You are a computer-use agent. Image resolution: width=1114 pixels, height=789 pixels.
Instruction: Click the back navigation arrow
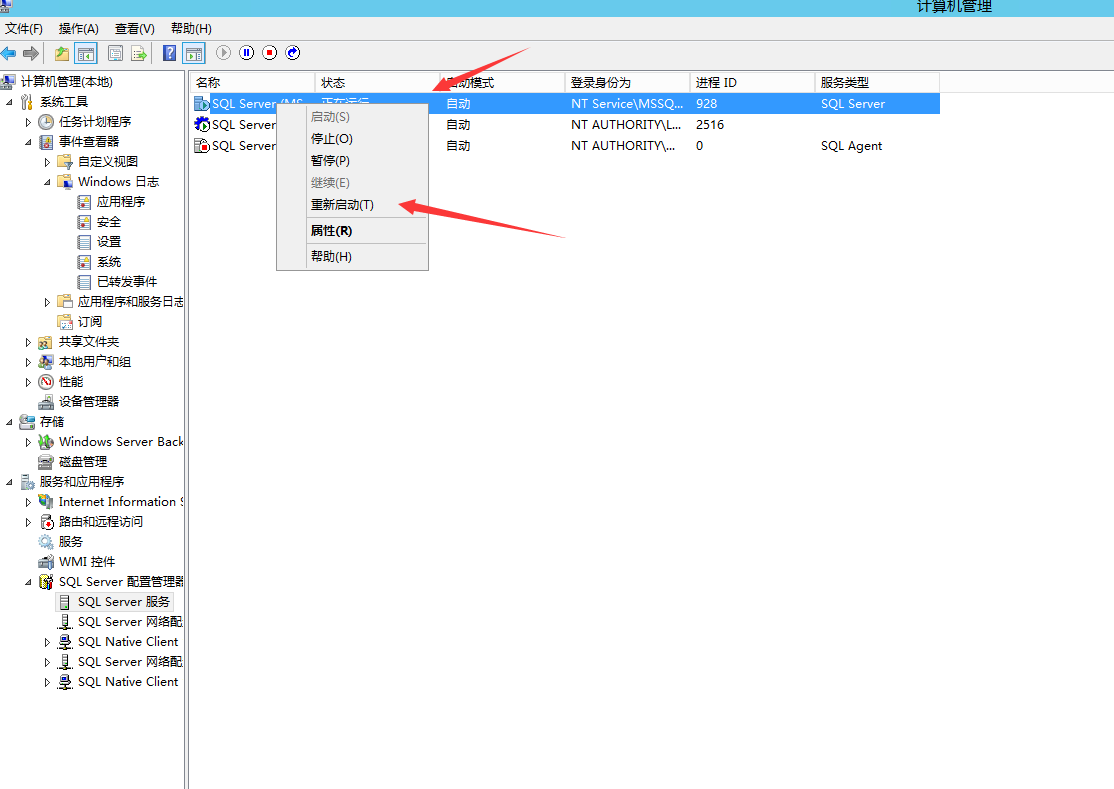8,52
